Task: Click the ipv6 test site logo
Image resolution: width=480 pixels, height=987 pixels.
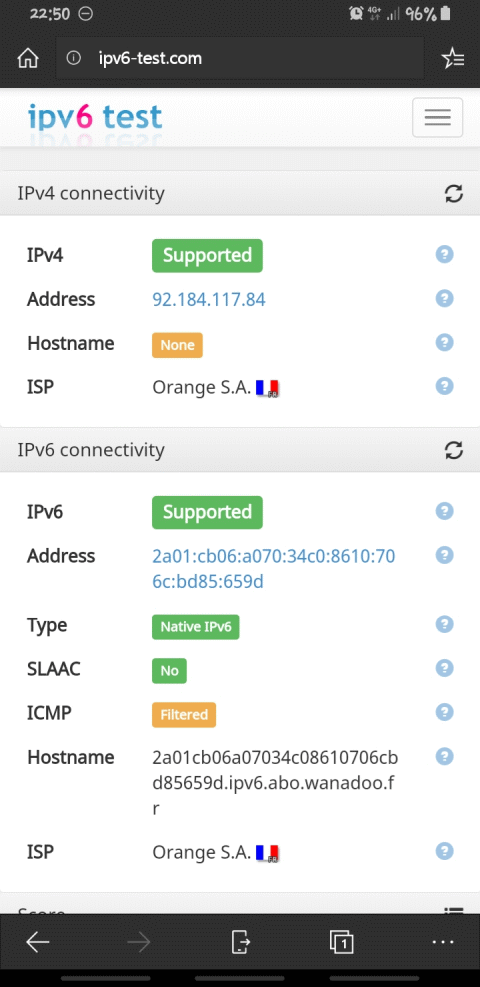Action: pos(95,117)
